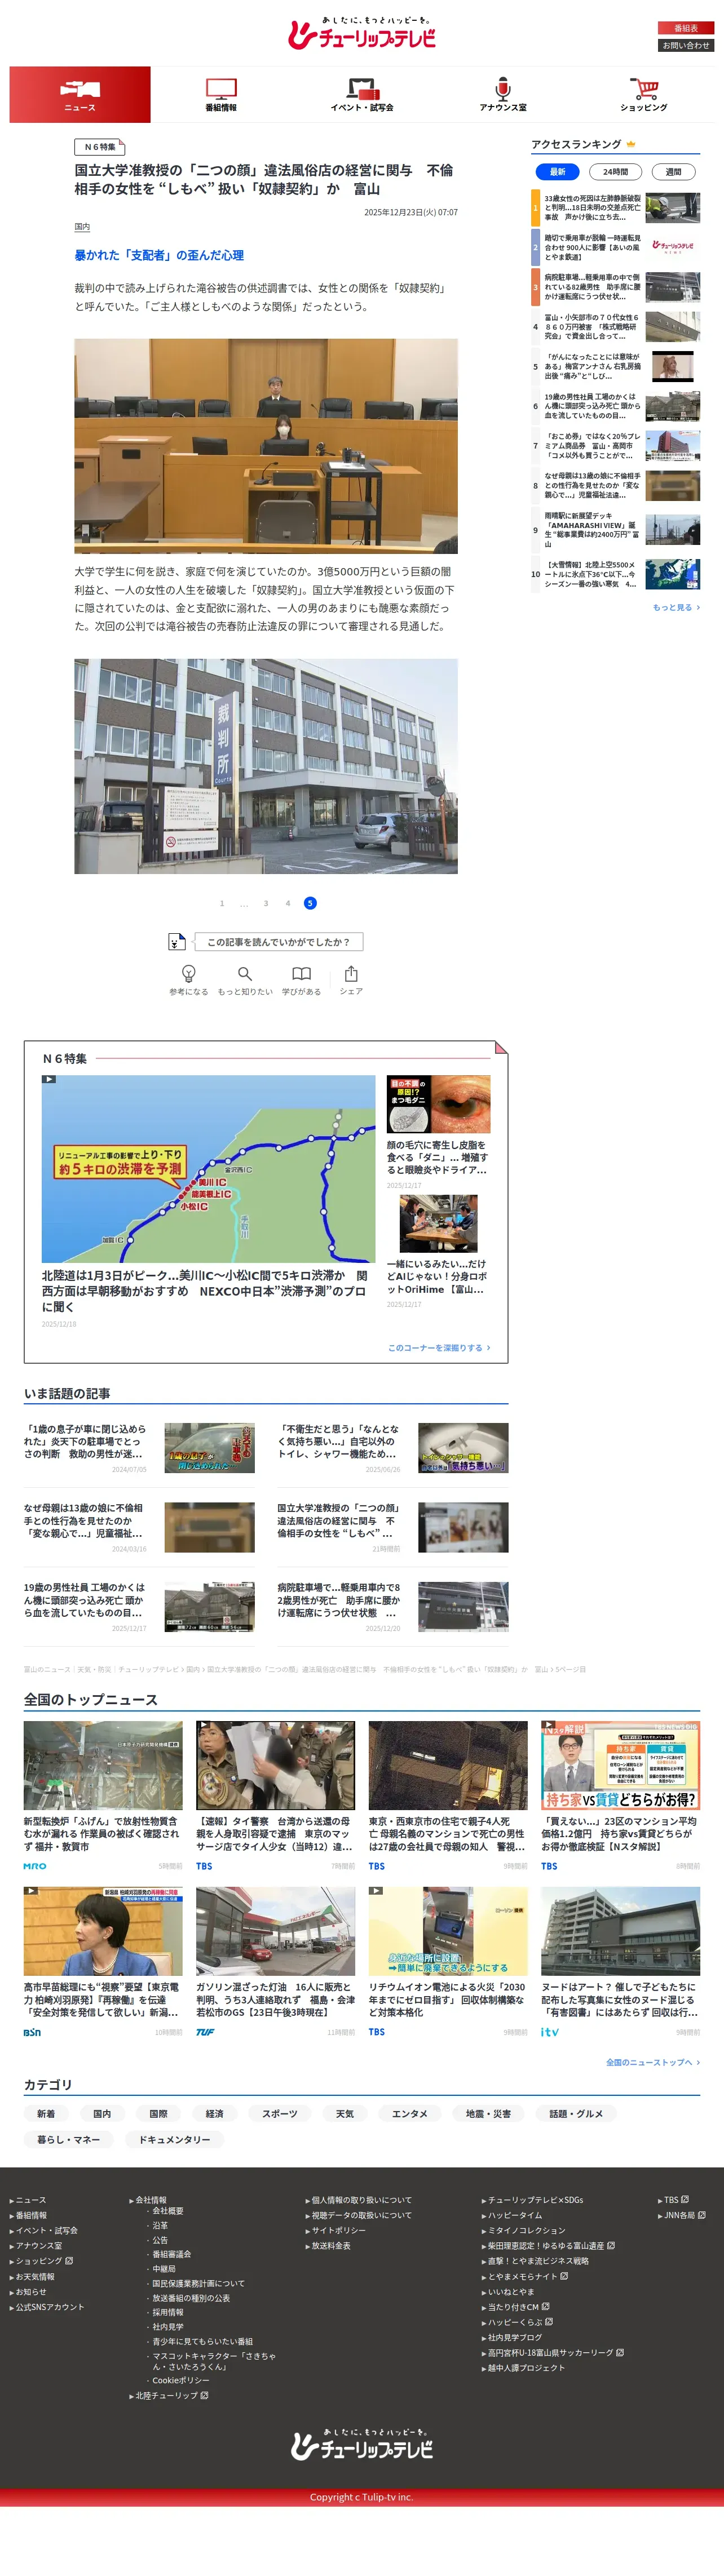This screenshot has width=724, height=2576.
Task: Open ハッピータイム footer link
Action: coord(515,2215)
